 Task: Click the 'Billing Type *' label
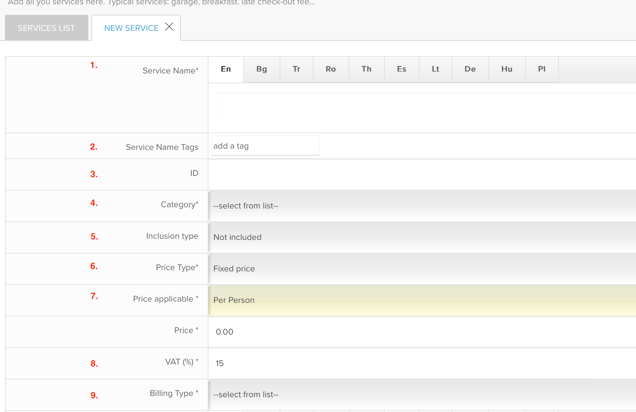tap(174, 393)
